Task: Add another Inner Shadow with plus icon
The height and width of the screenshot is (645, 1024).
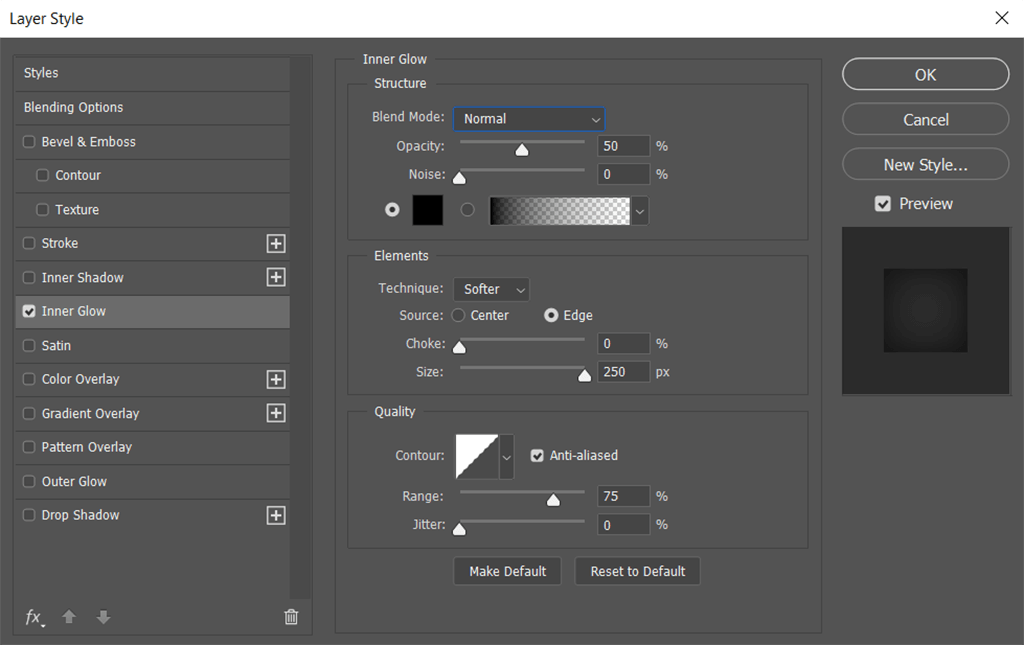Action: [x=276, y=277]
